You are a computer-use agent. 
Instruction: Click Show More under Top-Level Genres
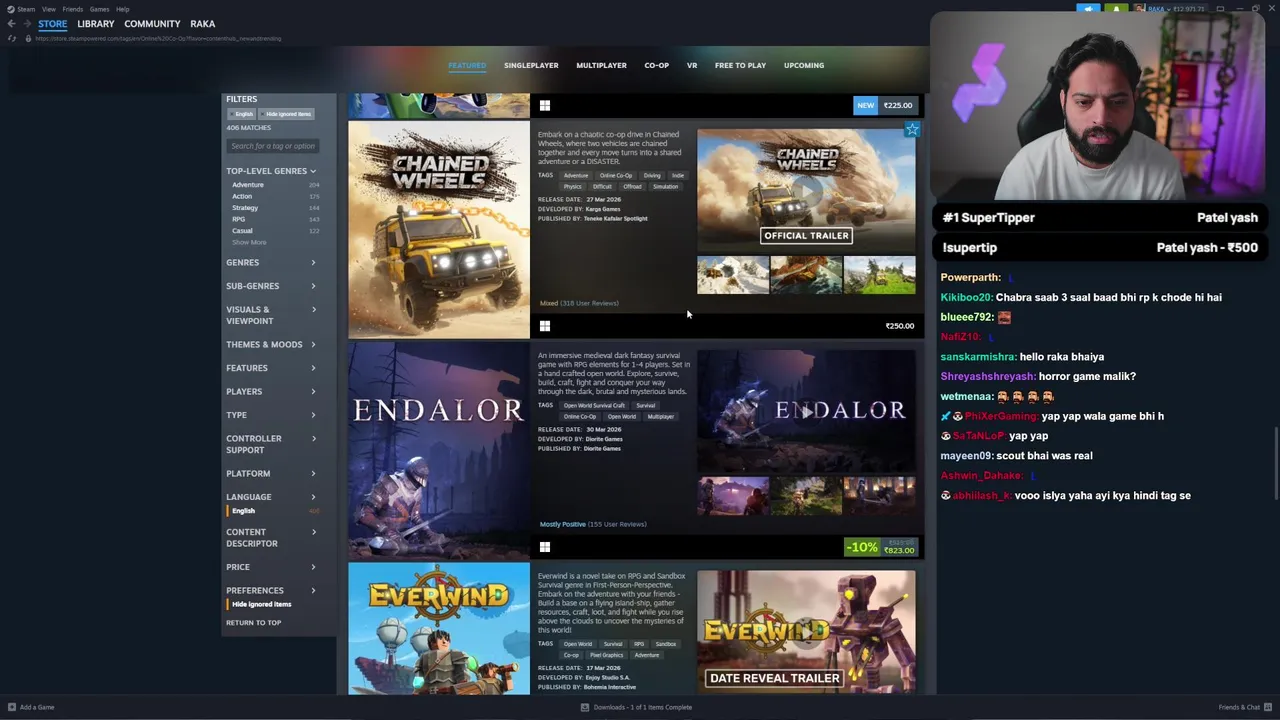(x=249, y=242)
